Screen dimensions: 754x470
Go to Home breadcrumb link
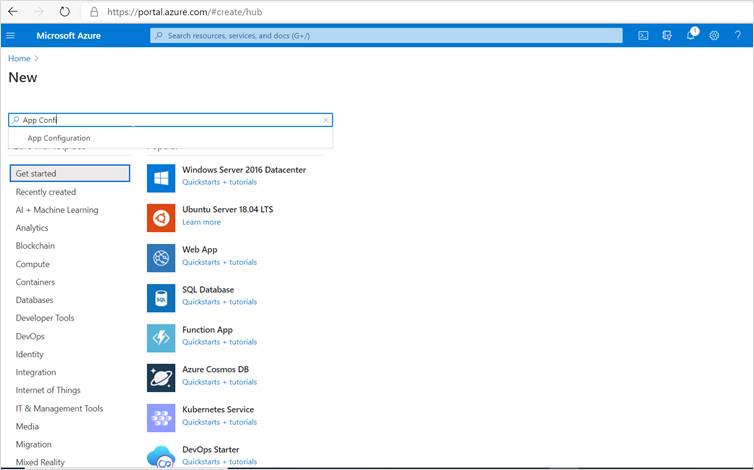click(x=19, y=58)
